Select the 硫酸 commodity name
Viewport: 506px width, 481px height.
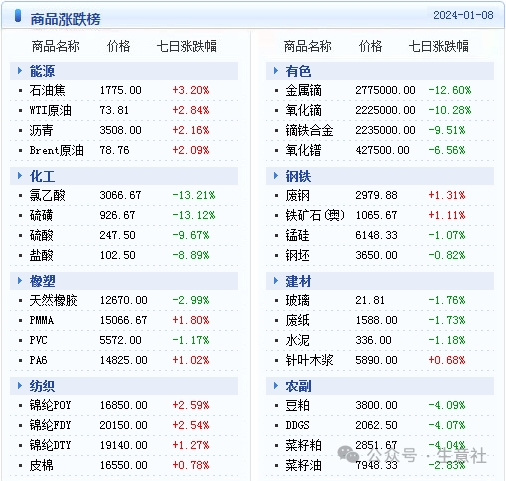click(x=41, y=235)
